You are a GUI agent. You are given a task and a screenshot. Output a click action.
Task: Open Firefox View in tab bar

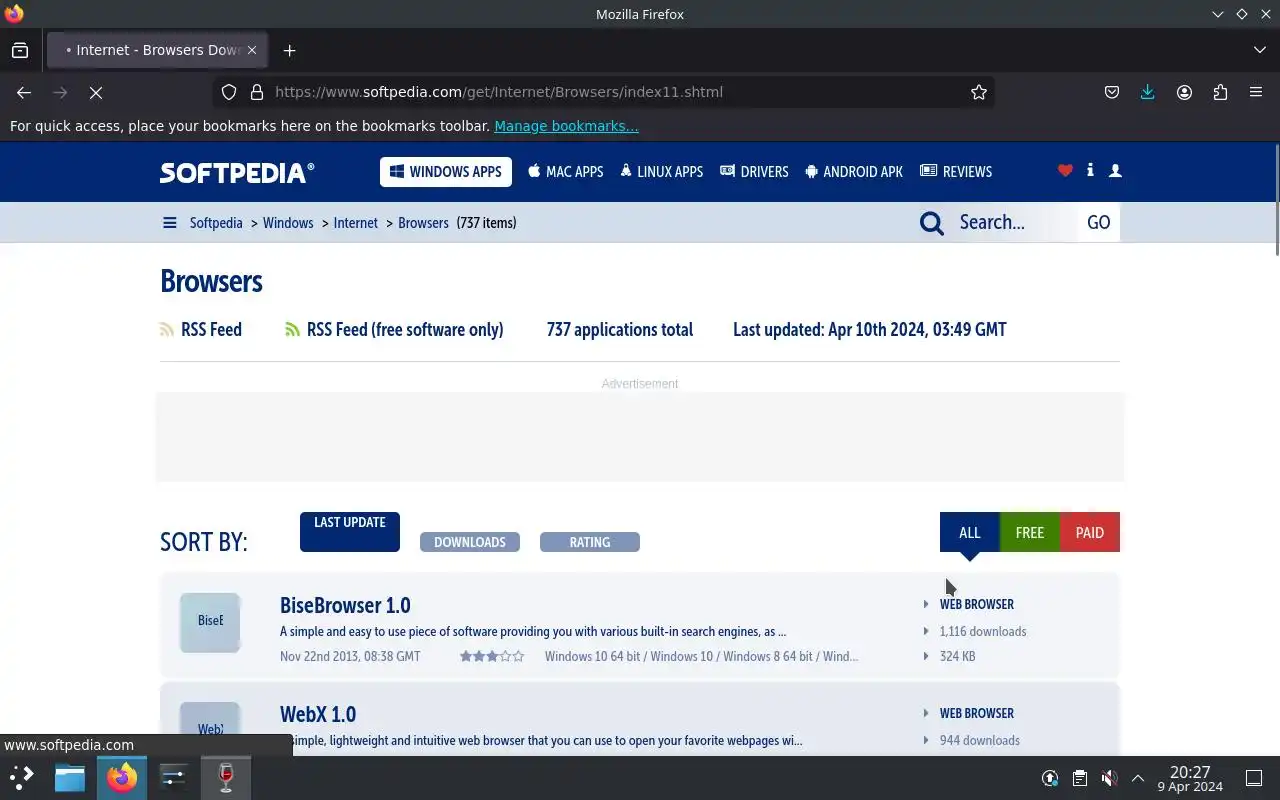(20, 50)
